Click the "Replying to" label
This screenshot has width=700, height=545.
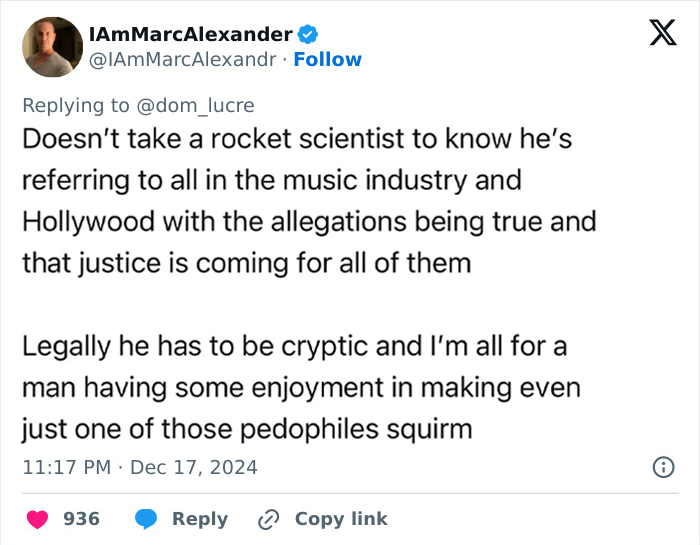[x=76, y=105]
